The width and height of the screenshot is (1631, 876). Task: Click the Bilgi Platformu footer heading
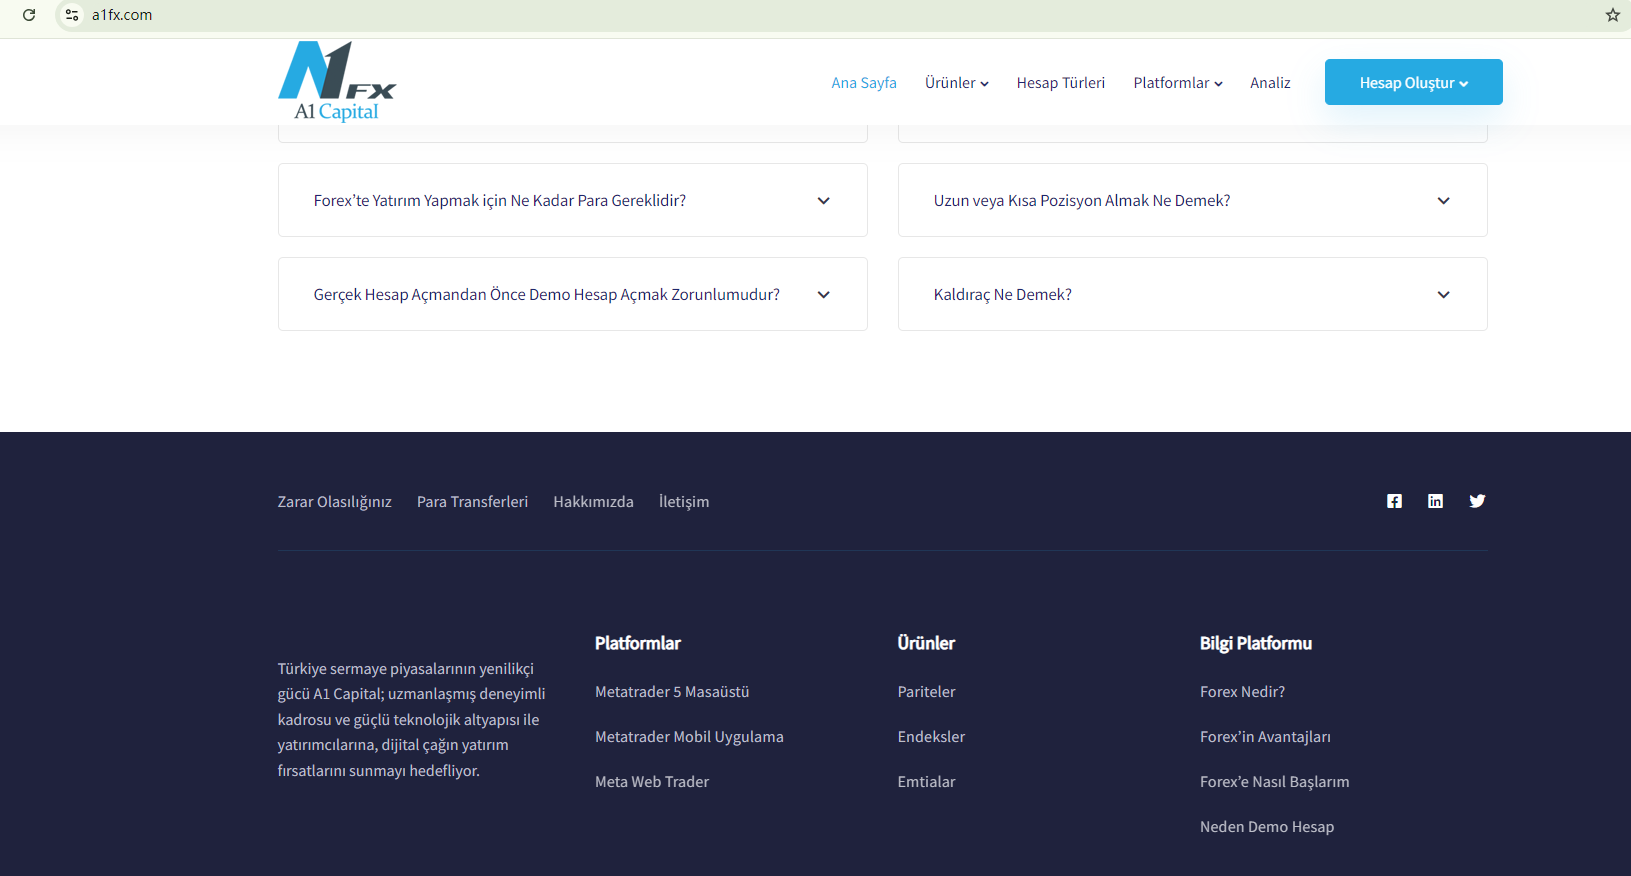(x=1256, y=643)
